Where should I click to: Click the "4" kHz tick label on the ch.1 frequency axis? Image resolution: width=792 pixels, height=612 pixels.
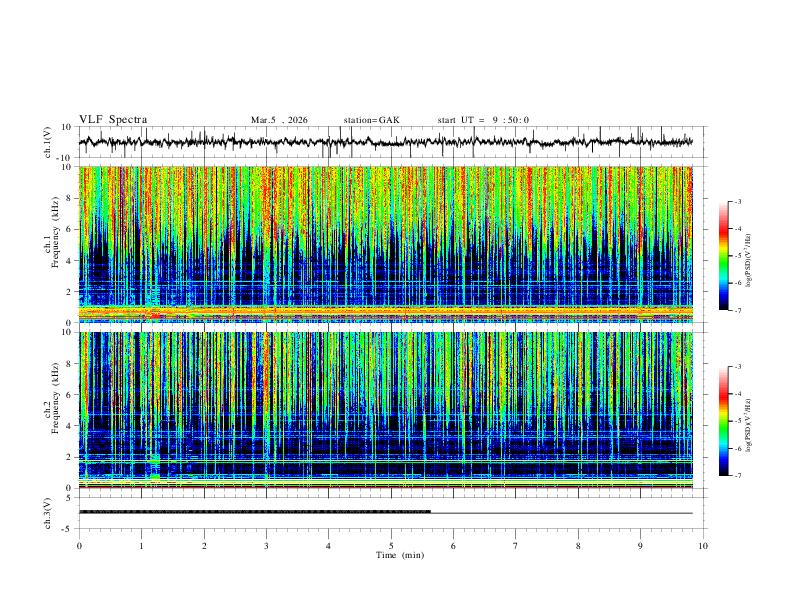(69, 261)
